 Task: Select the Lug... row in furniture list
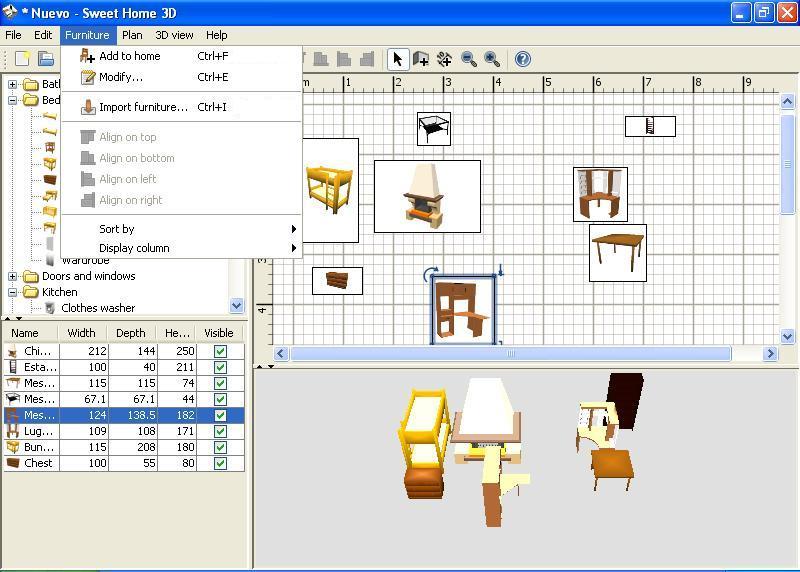point(124,431)
